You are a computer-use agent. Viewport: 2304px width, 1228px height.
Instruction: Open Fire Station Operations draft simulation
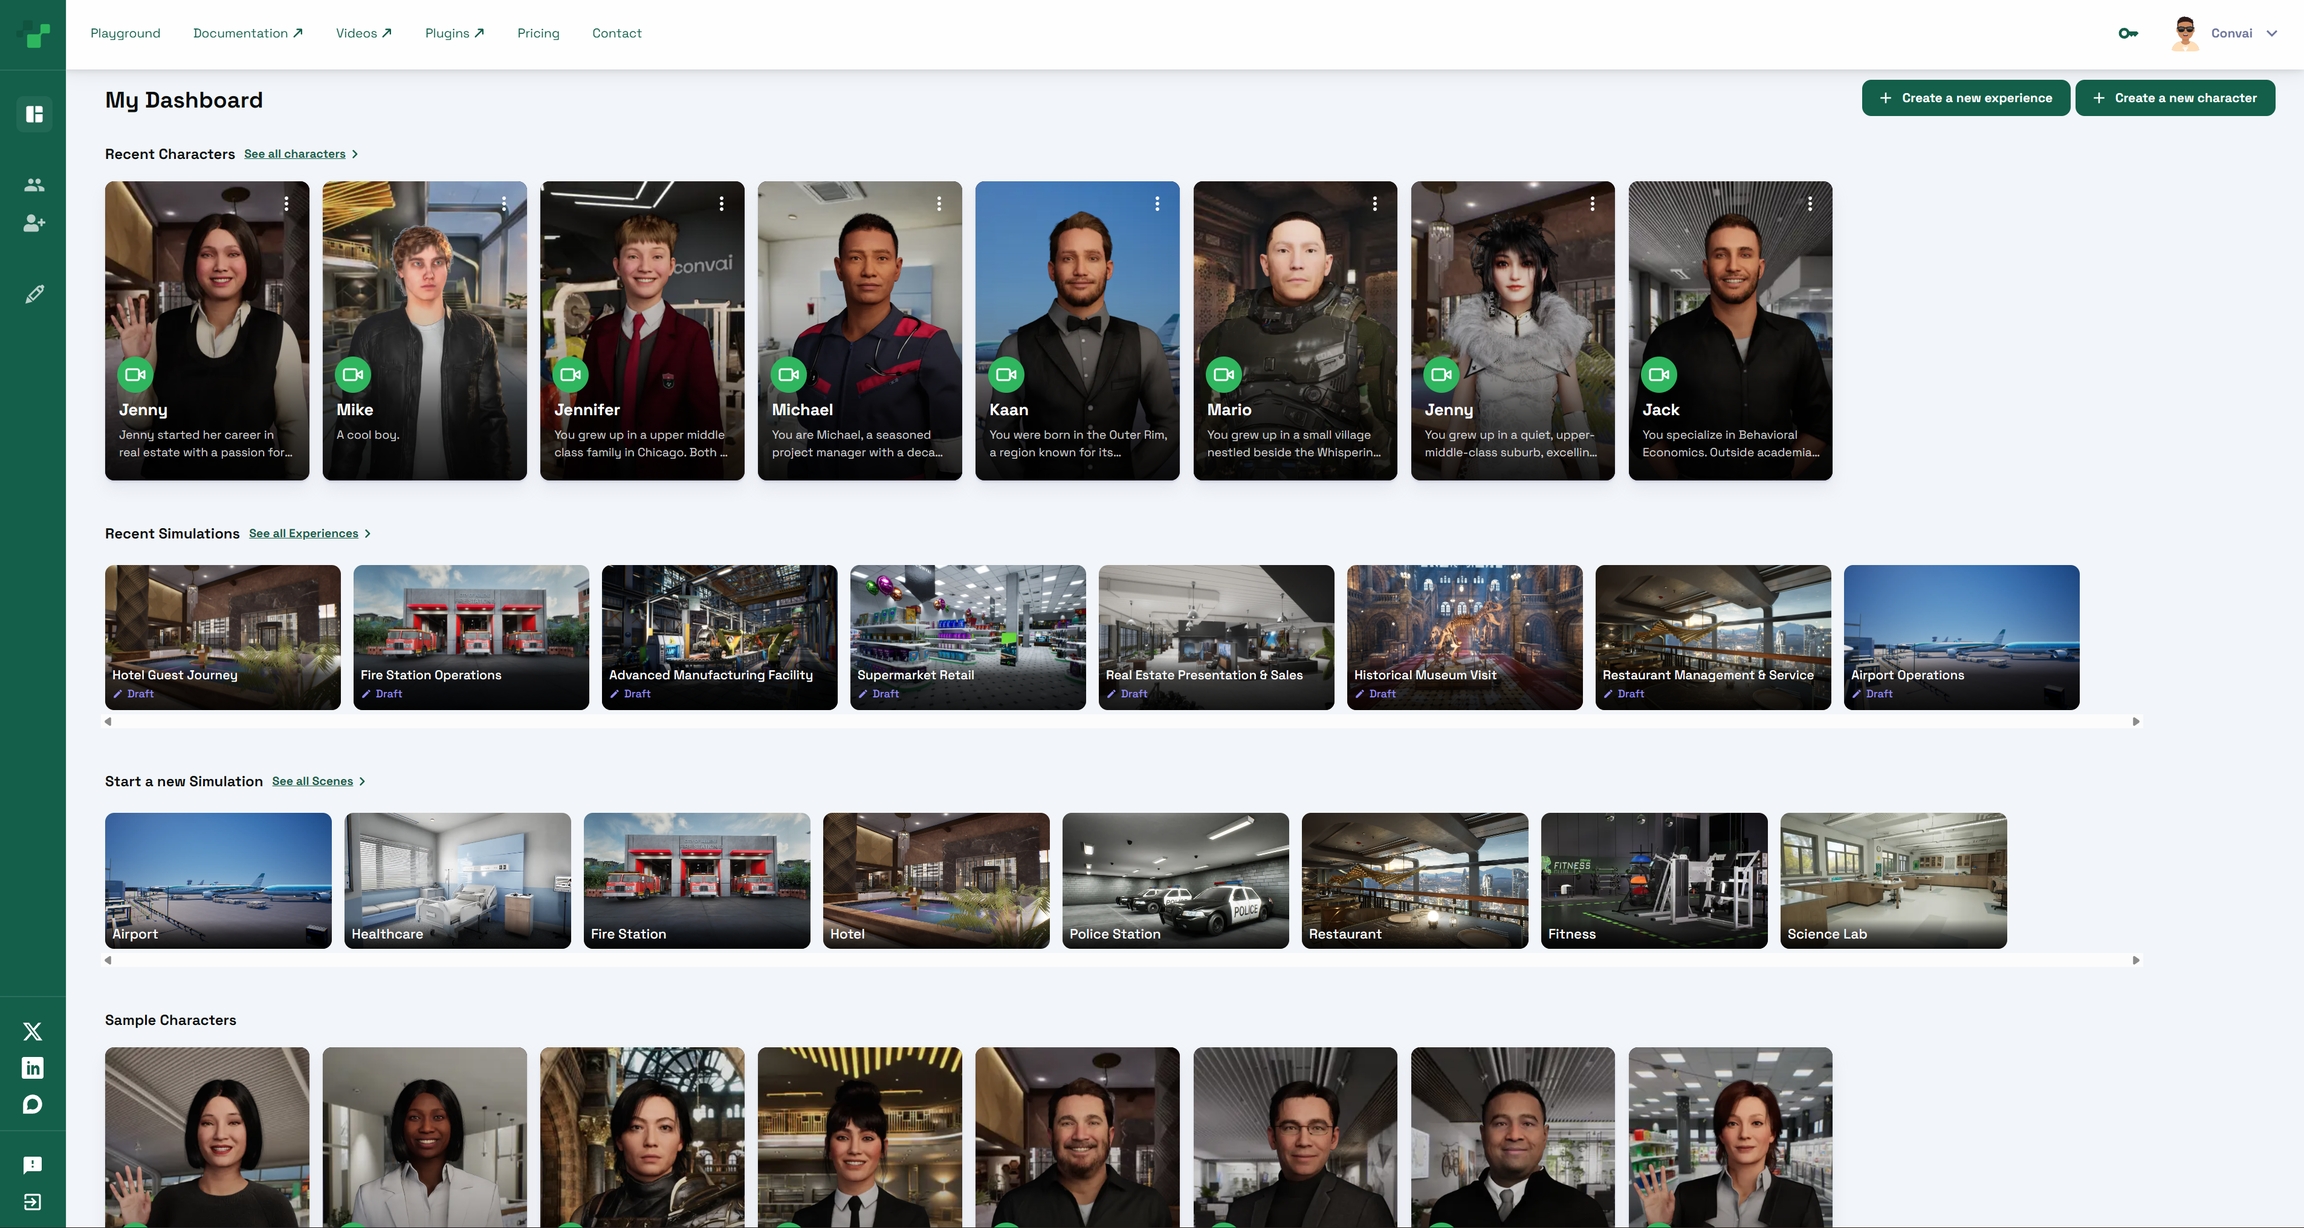[471, 637]
